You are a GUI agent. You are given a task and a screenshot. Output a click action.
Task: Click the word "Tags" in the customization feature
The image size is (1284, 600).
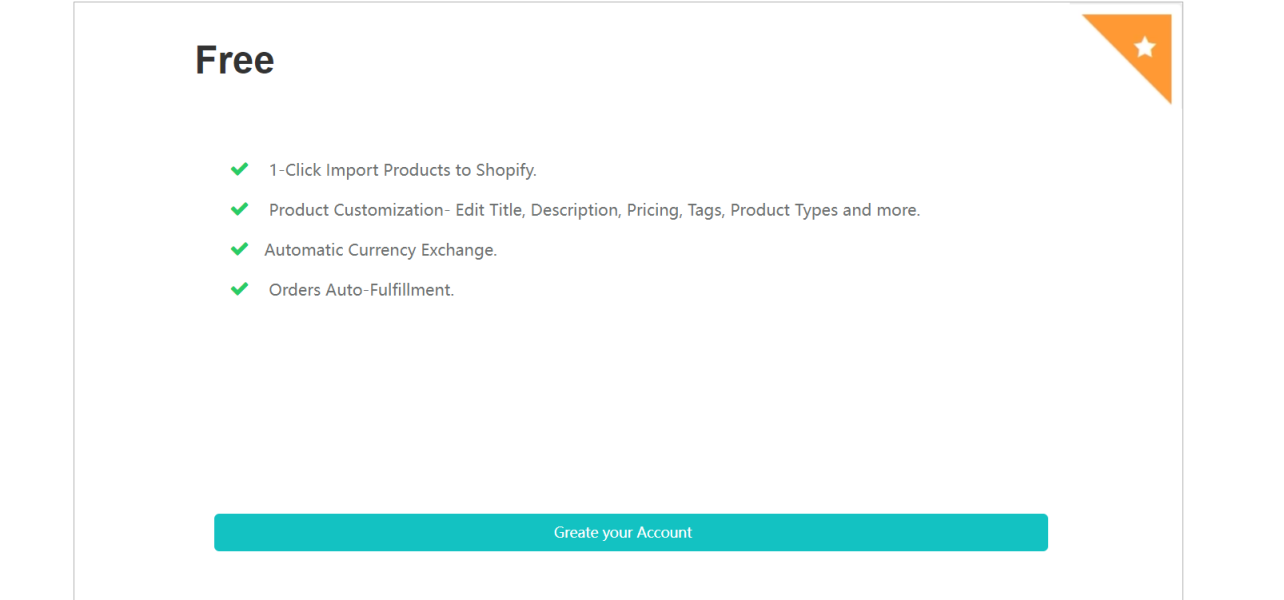coord(705,210)
